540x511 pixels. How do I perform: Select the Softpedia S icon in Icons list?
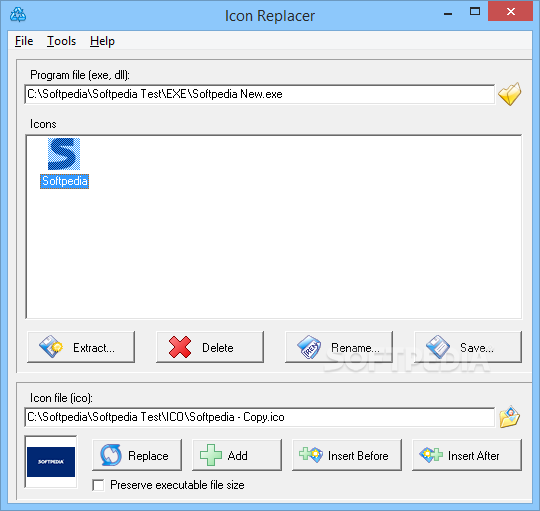[64, 154]
